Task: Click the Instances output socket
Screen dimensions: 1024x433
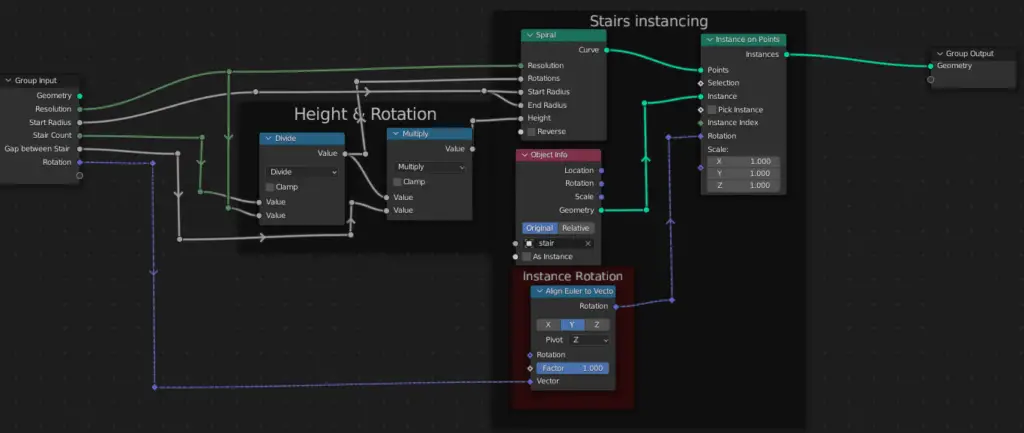Action: point(786,54)
